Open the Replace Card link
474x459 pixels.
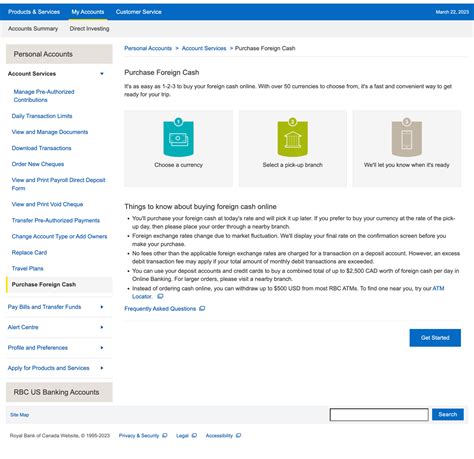[x=29, y=253]
